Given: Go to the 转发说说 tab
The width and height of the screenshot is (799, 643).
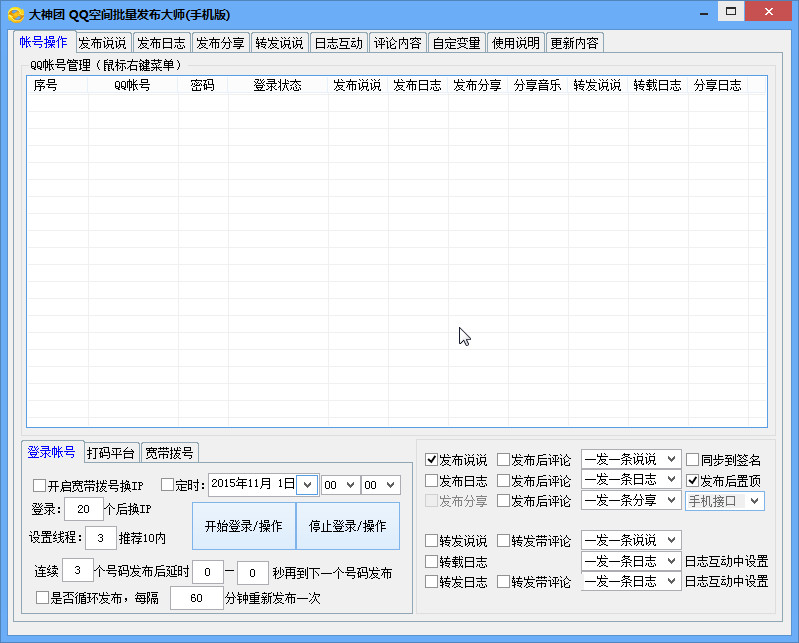Looking at the screenshot, I should click(280, 43).
